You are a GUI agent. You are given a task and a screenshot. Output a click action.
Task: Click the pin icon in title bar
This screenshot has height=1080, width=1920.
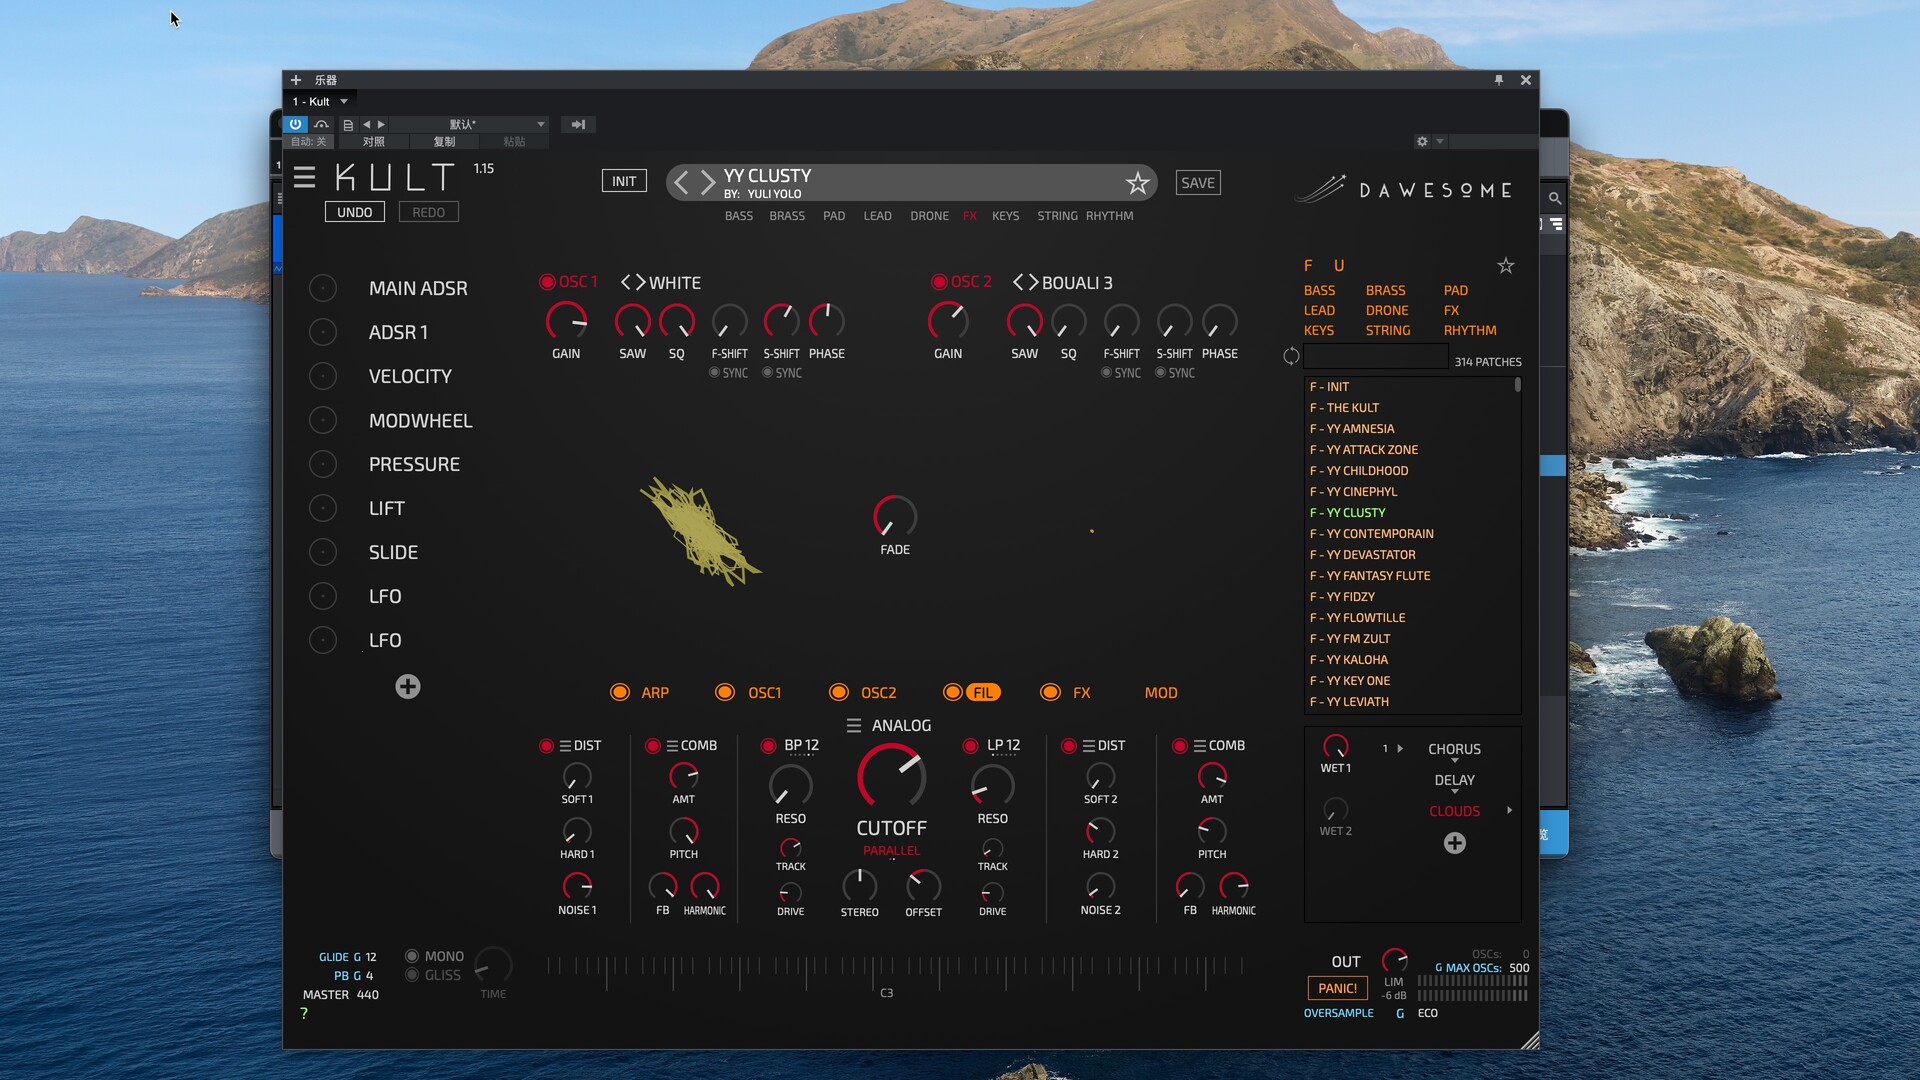click(x=1498, y=80)
